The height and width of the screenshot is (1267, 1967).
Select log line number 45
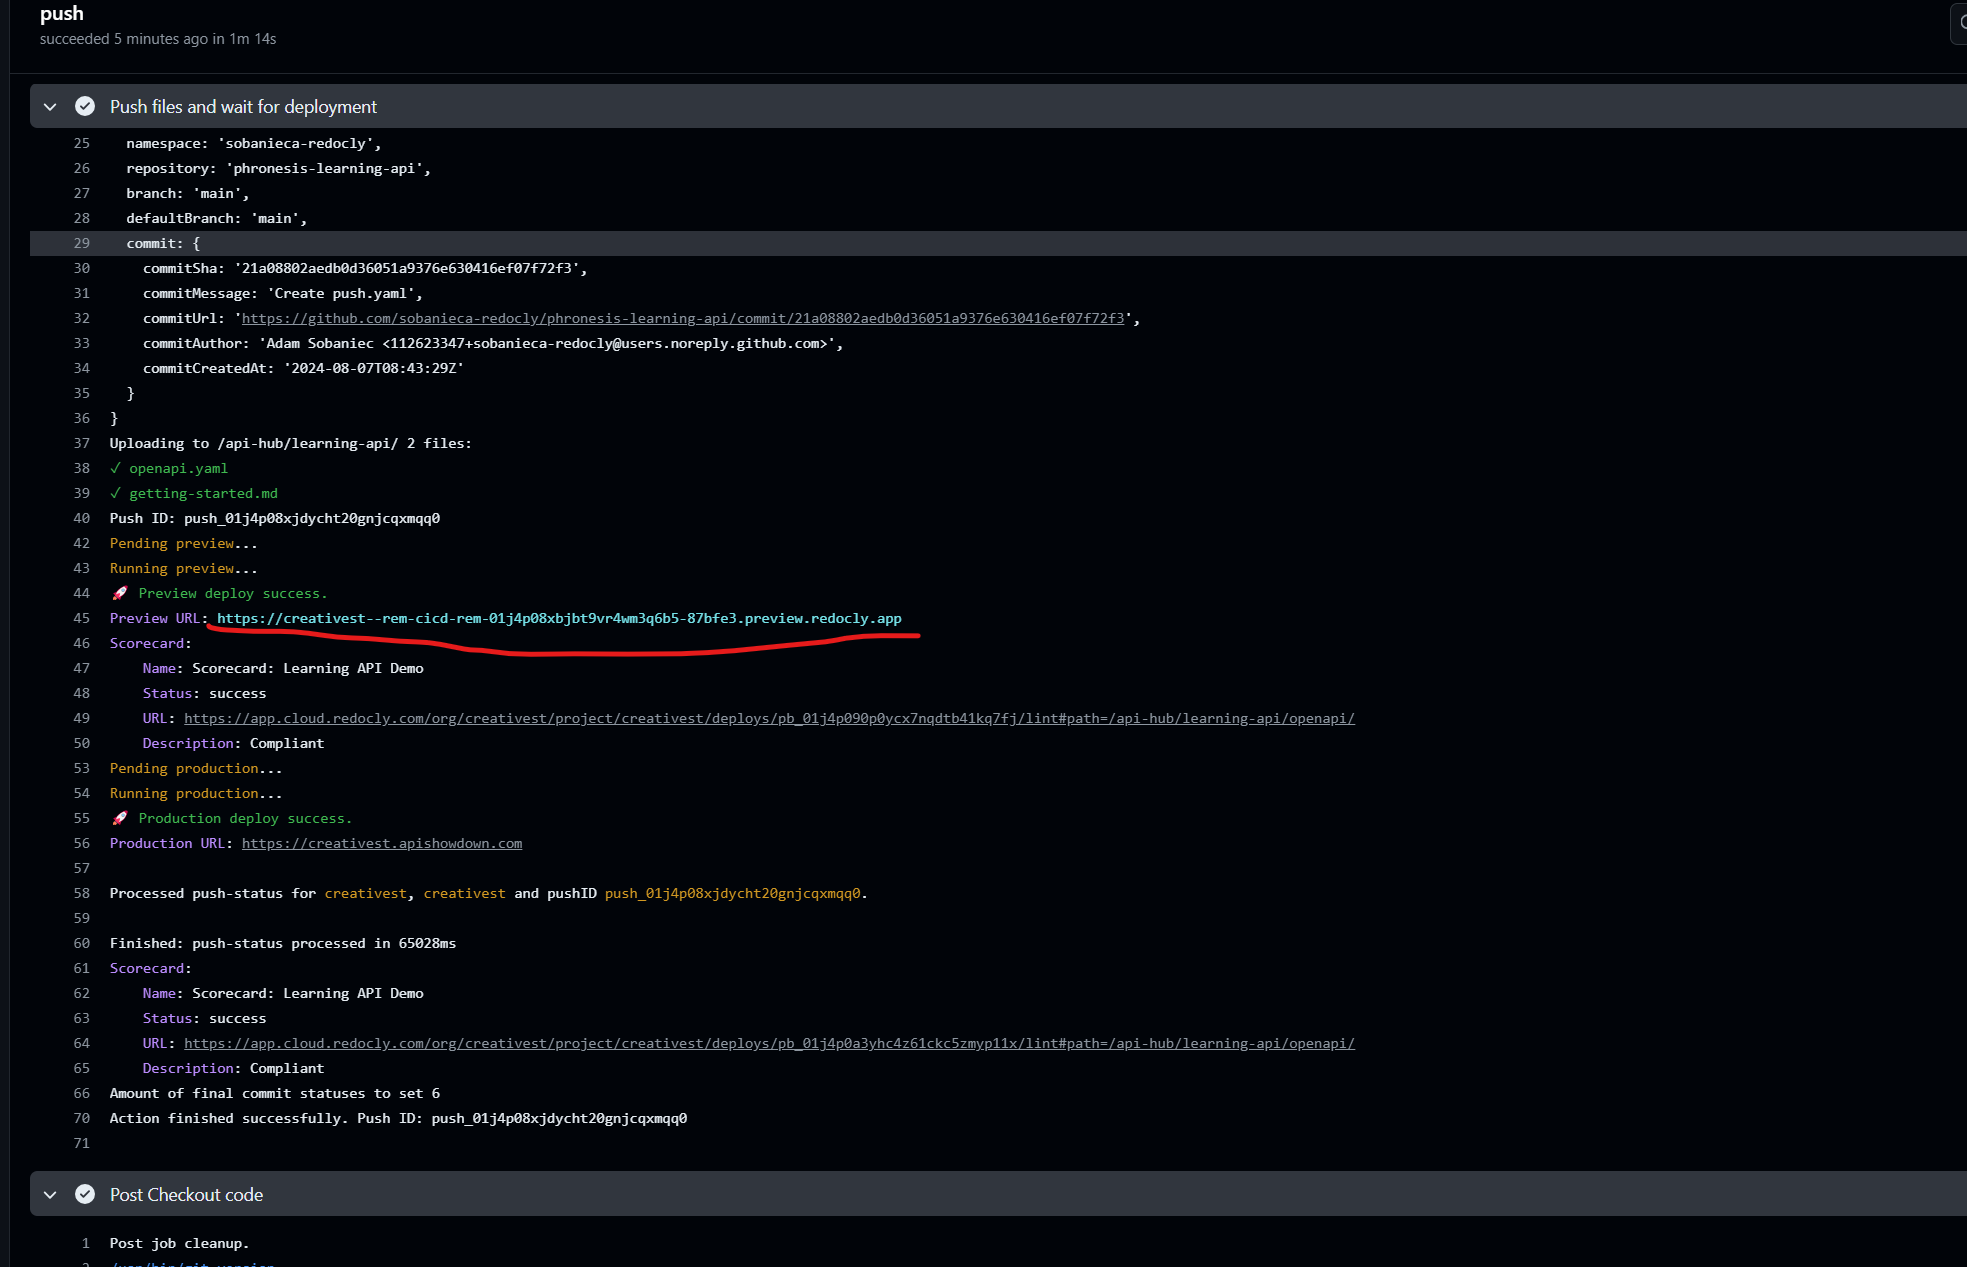click(81, 618)
